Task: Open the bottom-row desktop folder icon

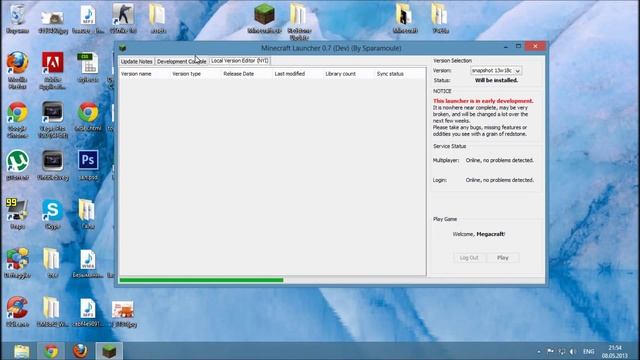Action: tap(52, 312)
